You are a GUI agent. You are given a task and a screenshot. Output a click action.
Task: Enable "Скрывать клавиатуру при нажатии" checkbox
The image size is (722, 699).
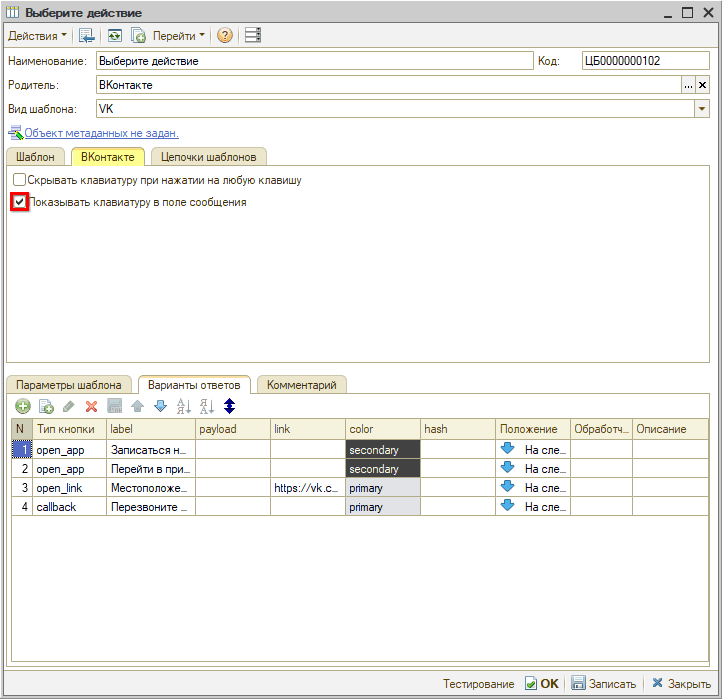(19, 180)
